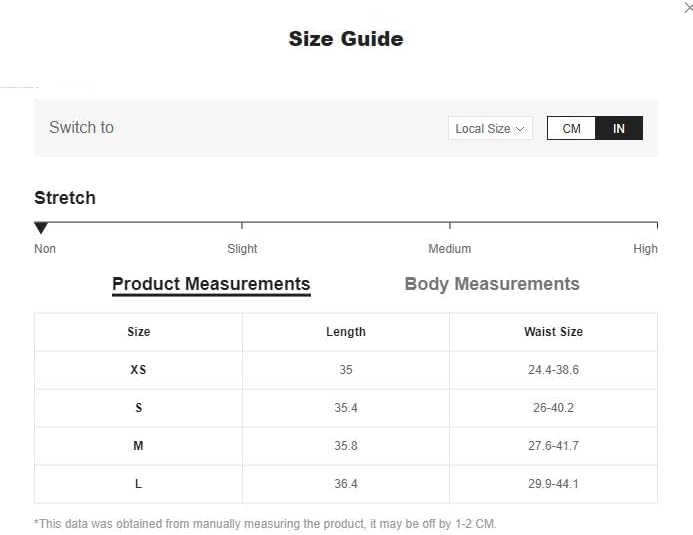Click the Slight stretch label
This screenshot has width=693, height=535.
click(x=242, y=249)
